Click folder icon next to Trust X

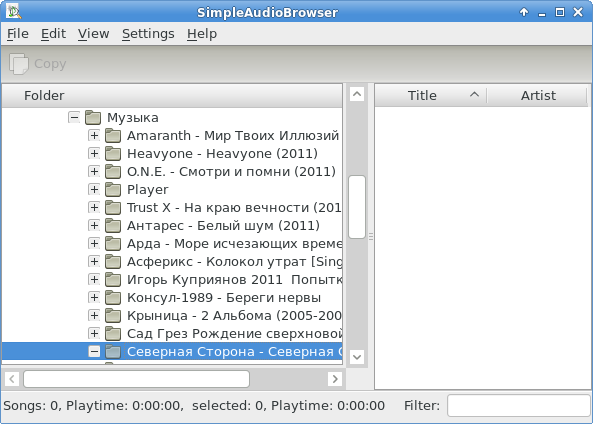click(113, 208)
